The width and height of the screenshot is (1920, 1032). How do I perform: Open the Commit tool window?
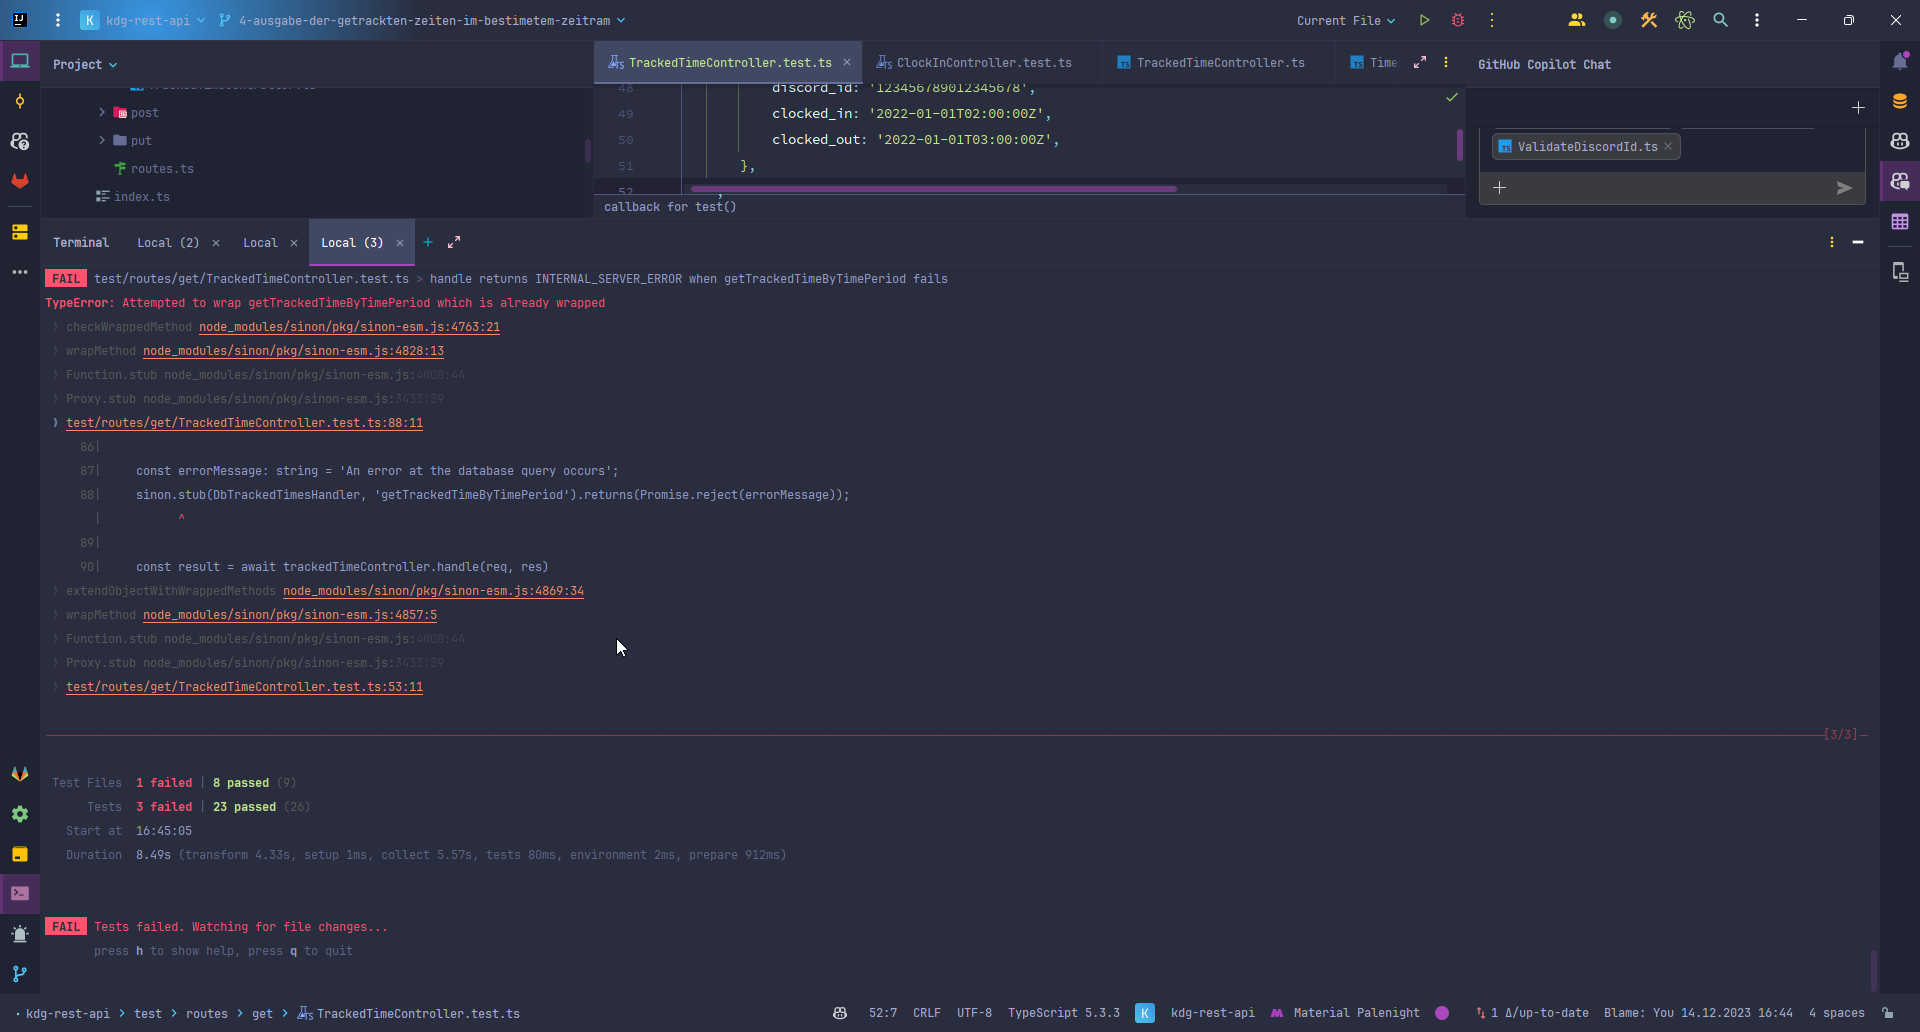coord(20,102)
